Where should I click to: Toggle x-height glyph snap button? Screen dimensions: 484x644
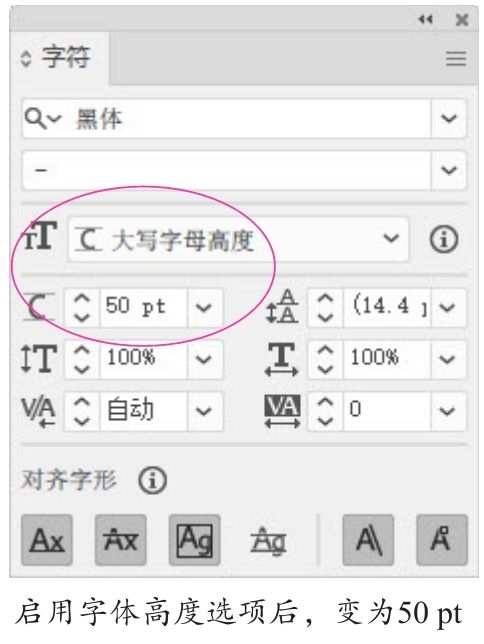(120, 540)
